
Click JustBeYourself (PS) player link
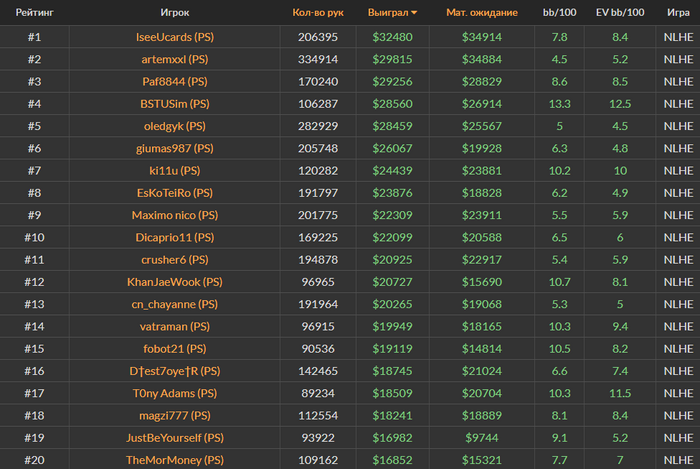[x=175, y=438]
